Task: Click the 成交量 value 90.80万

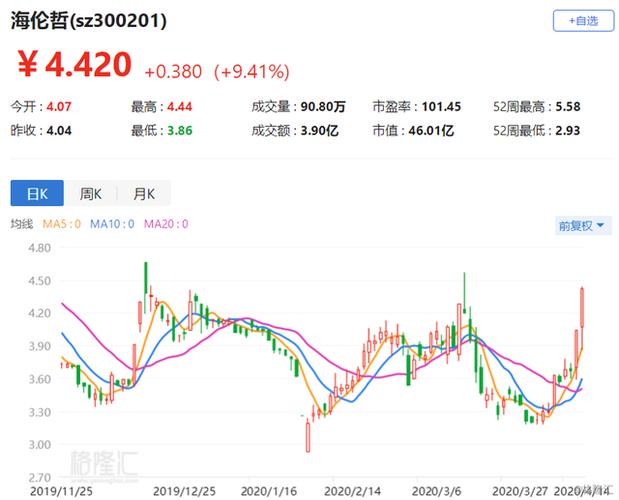Action: 323,107
